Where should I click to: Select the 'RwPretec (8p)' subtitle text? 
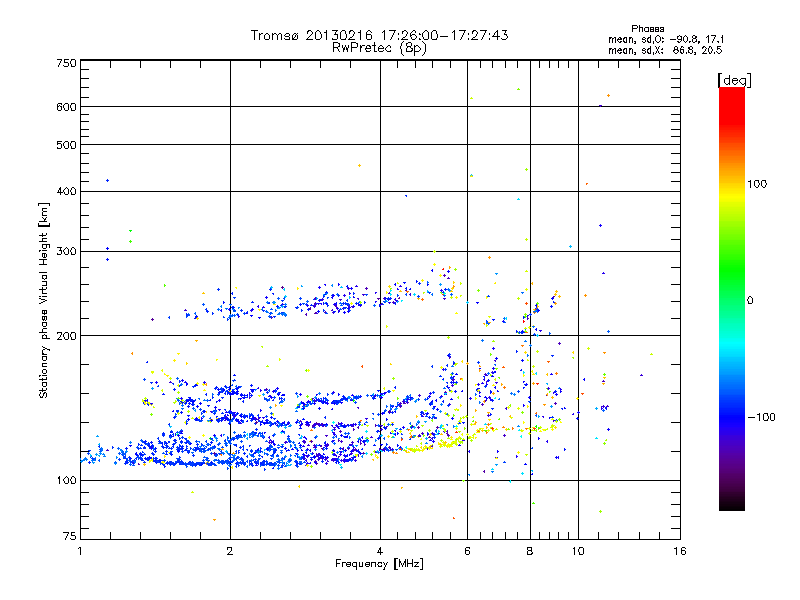click(x=379, y=48)
